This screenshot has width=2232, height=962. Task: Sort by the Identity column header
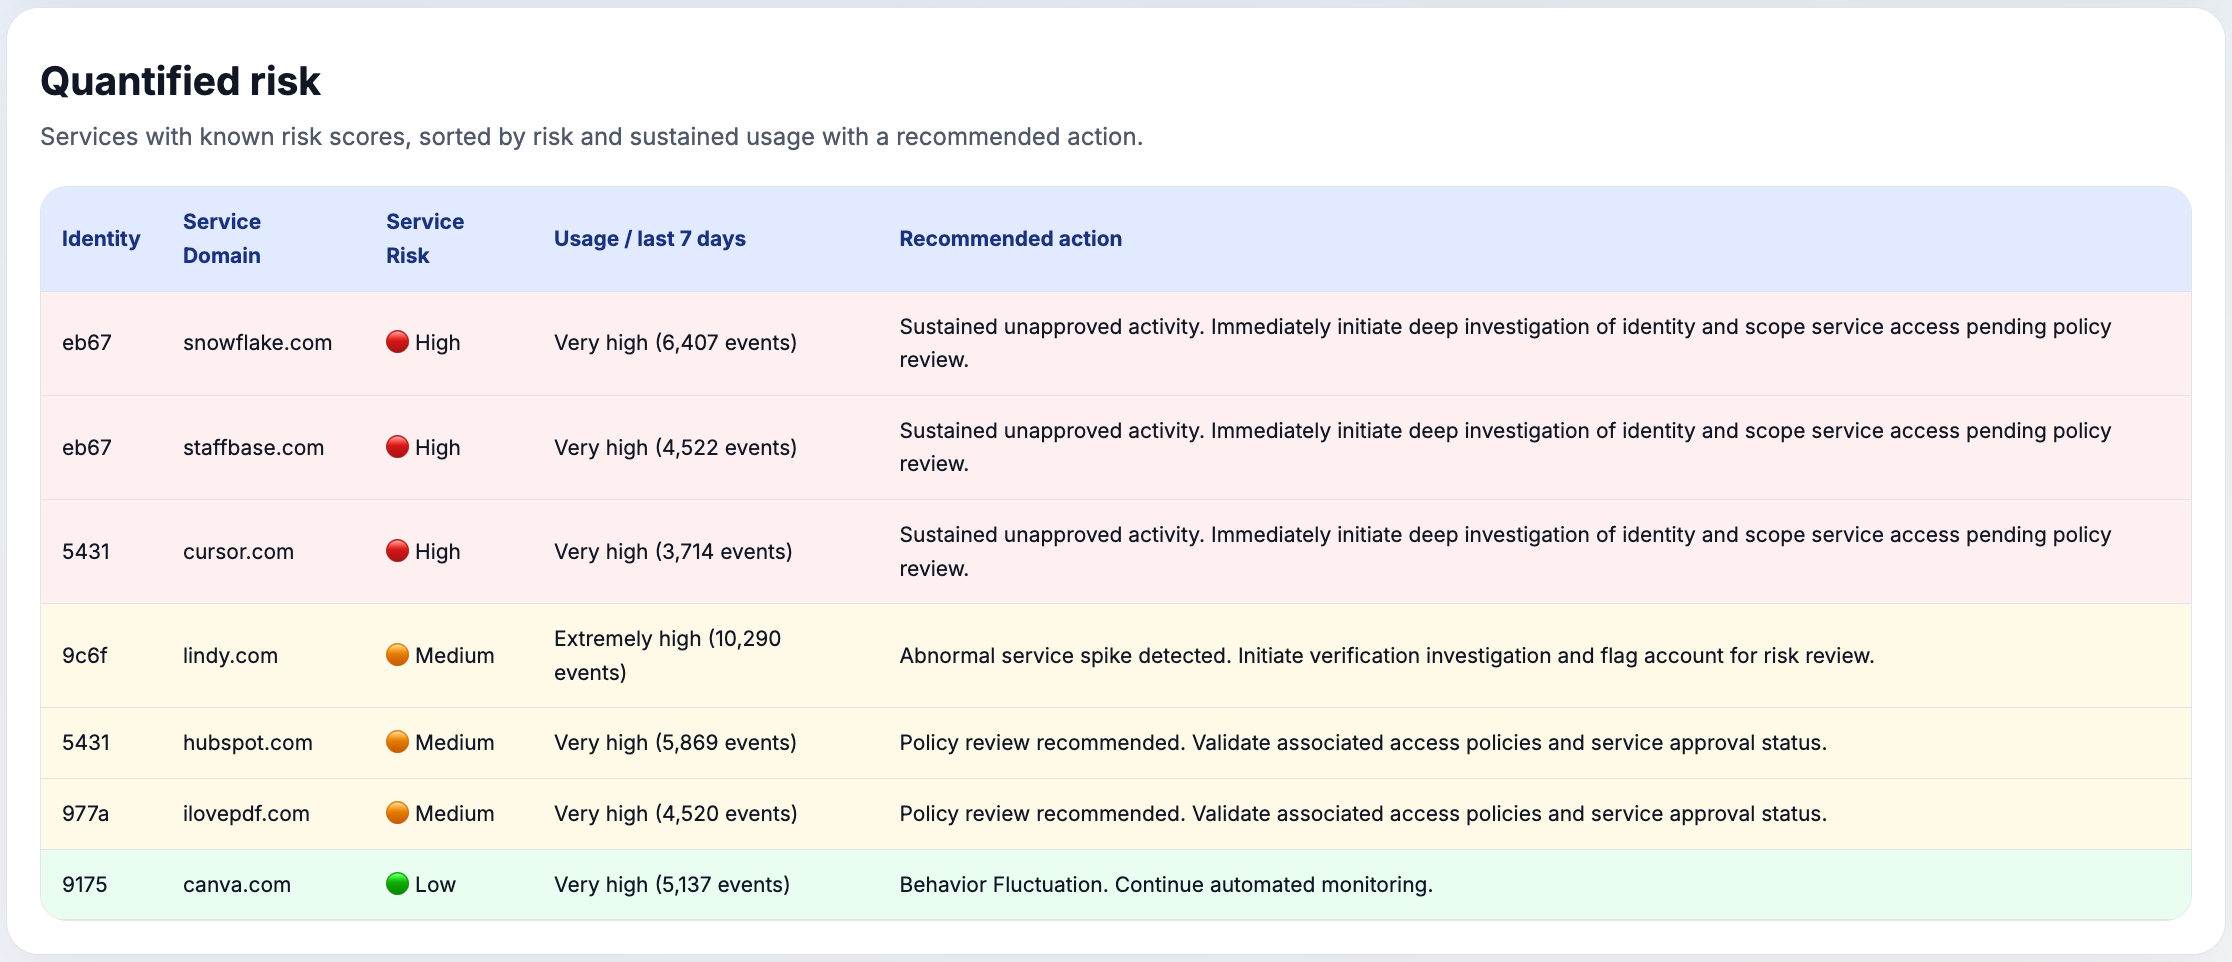100,238
